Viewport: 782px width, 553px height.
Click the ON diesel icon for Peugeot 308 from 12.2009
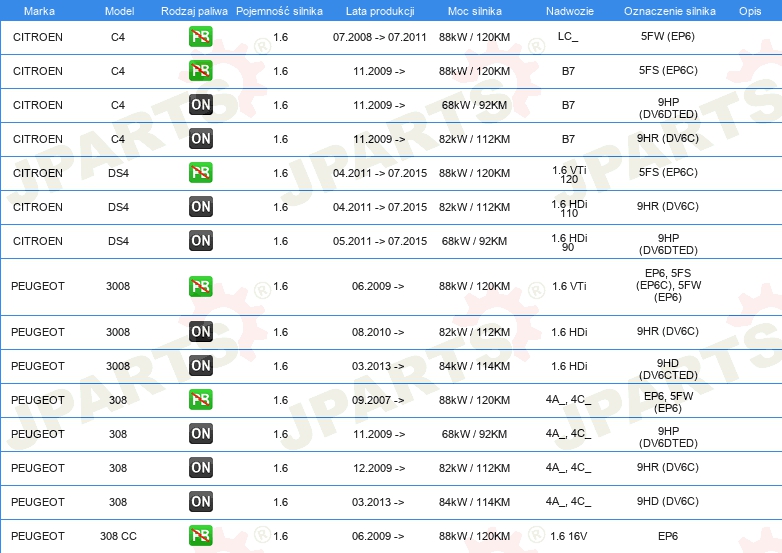pyautogui.click(x=200, y=467)
